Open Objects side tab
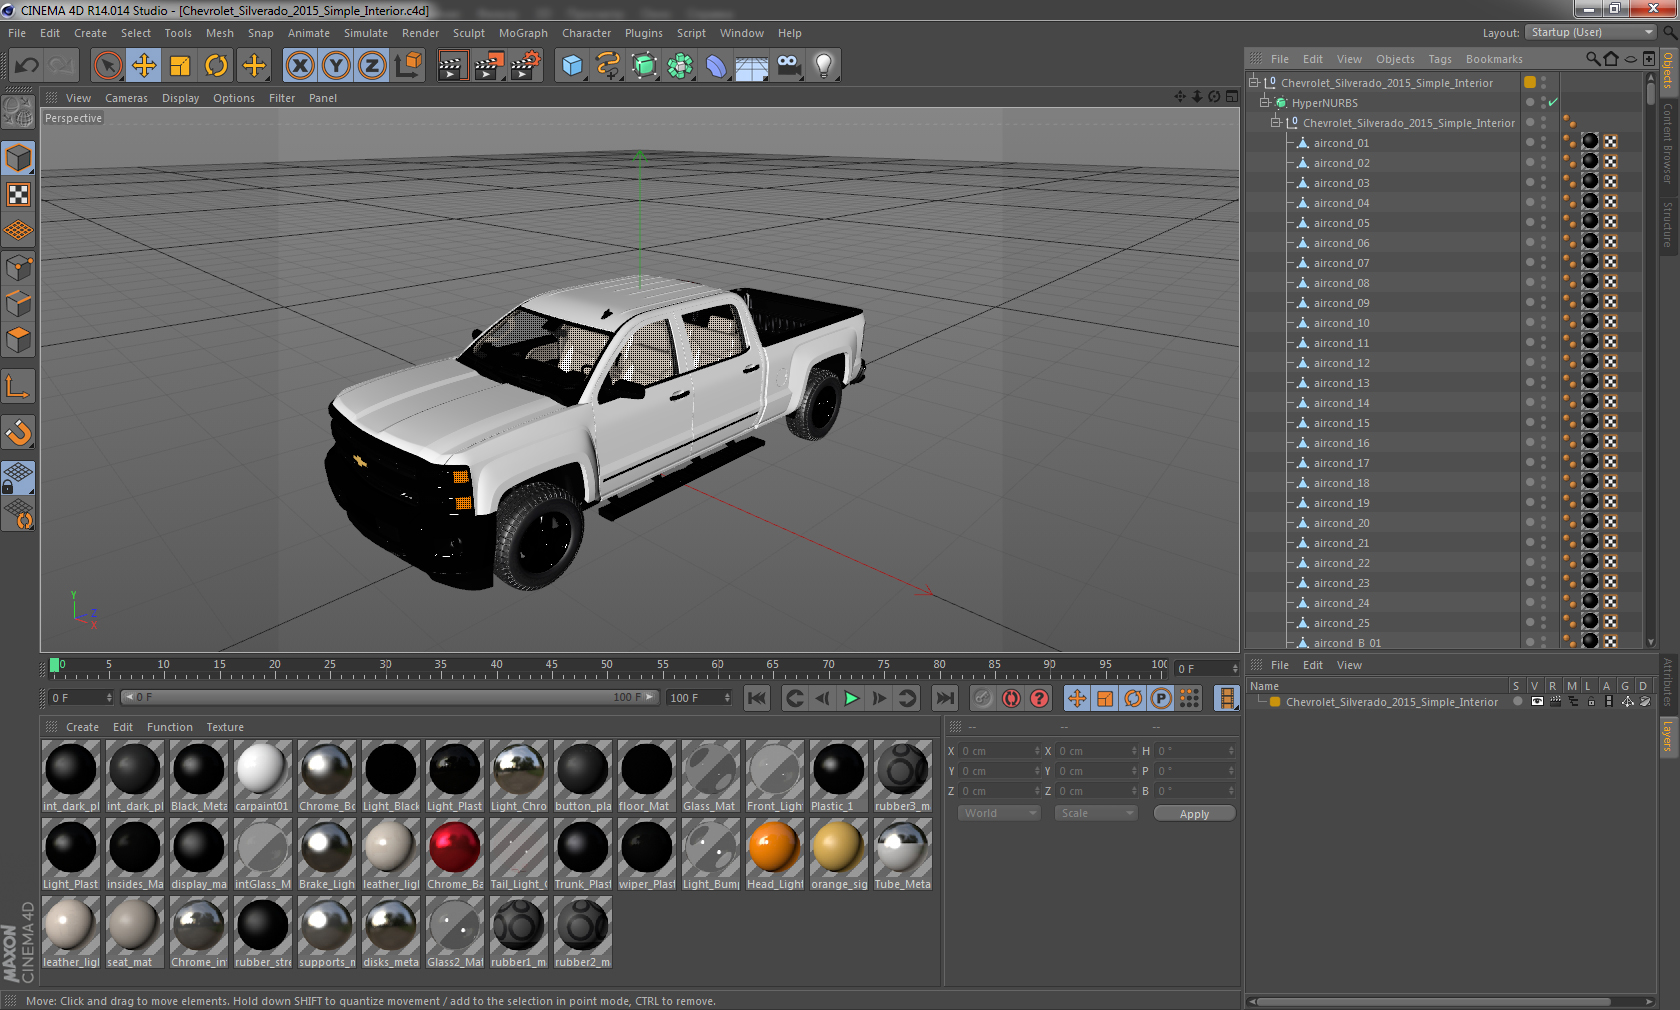1680x1010 pixels. point(1668,71)
